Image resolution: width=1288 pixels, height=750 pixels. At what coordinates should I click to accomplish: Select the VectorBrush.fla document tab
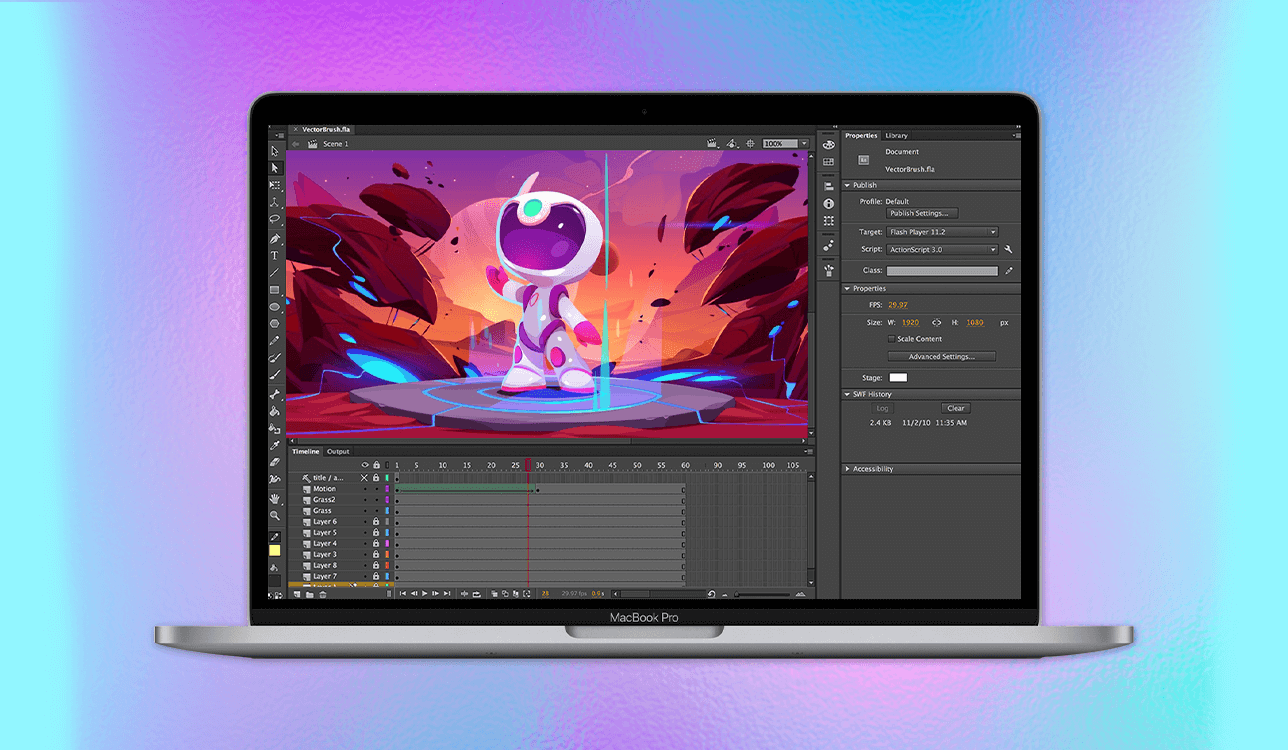point(320,130)
